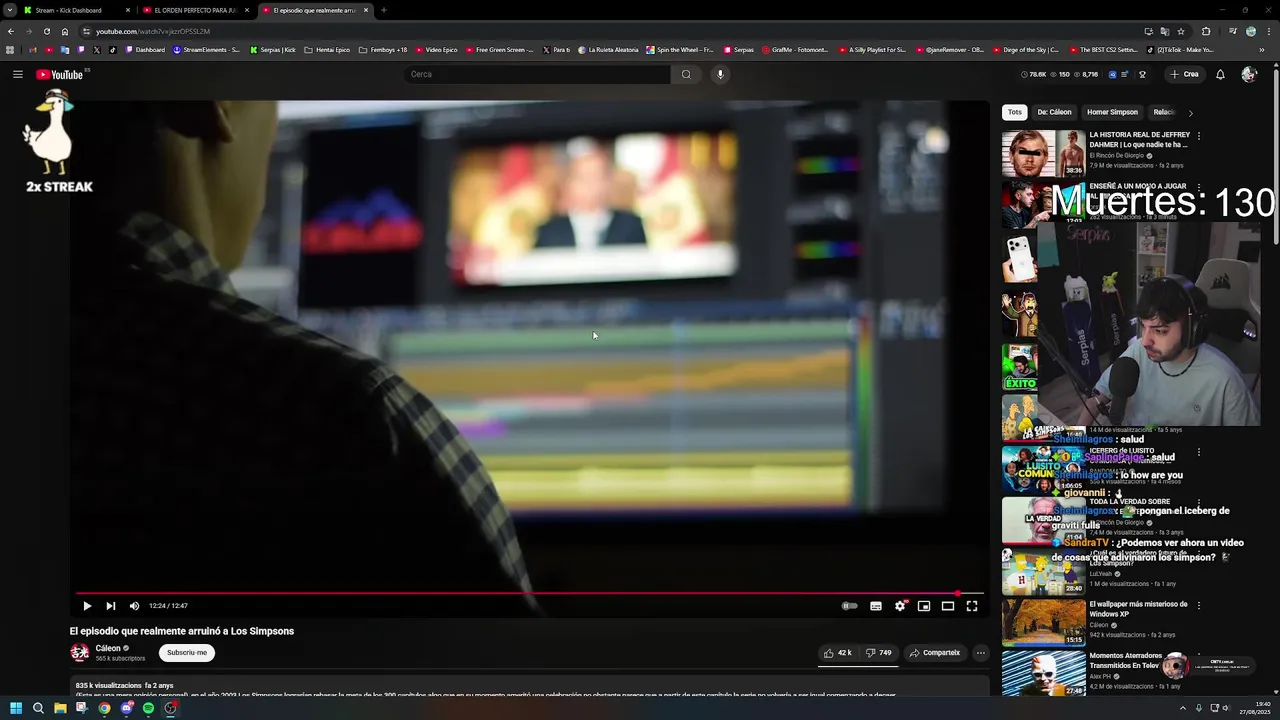Toggle subtitles in the player

coord(876,606)
